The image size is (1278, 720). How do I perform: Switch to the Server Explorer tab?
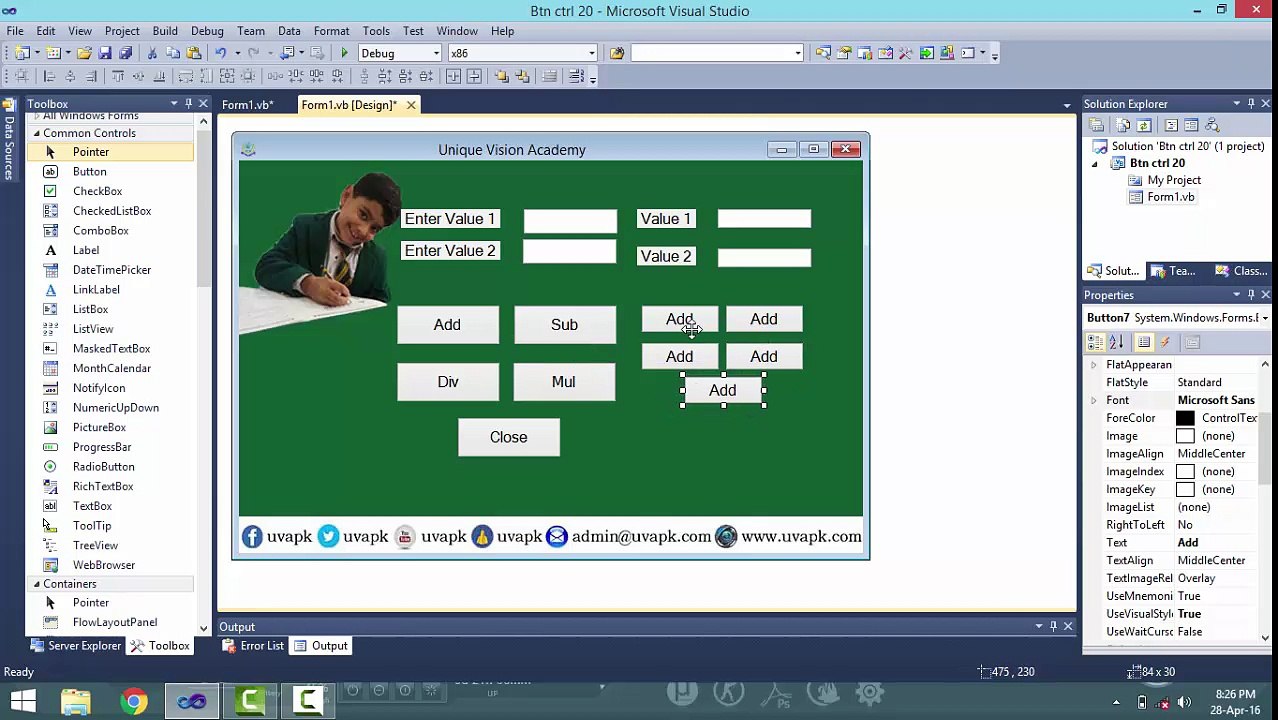pyautogui.click(x=75, y=646)
